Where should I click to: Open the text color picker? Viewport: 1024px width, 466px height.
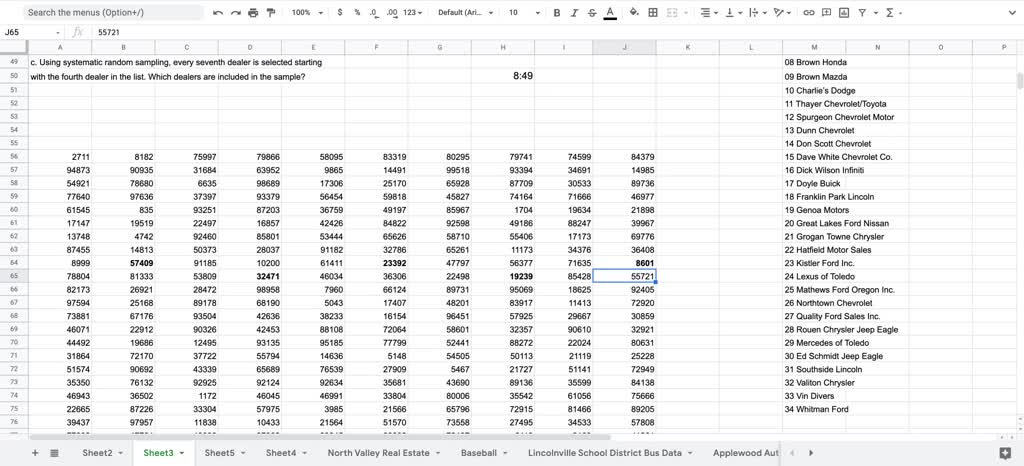click(x=610, y=13)
